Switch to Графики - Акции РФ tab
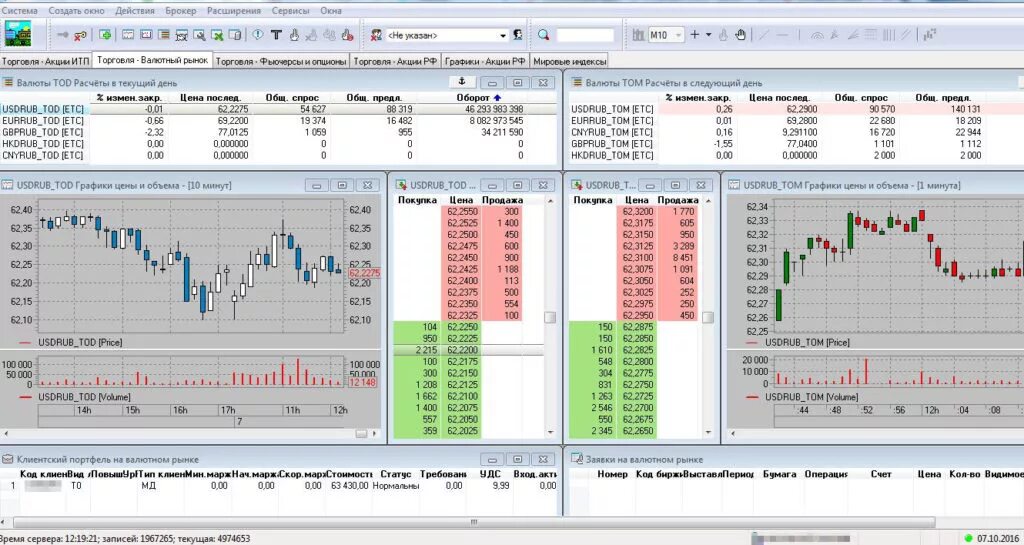Image resolution: width=1024 pixels, height=545 pixels. [485, 61]
